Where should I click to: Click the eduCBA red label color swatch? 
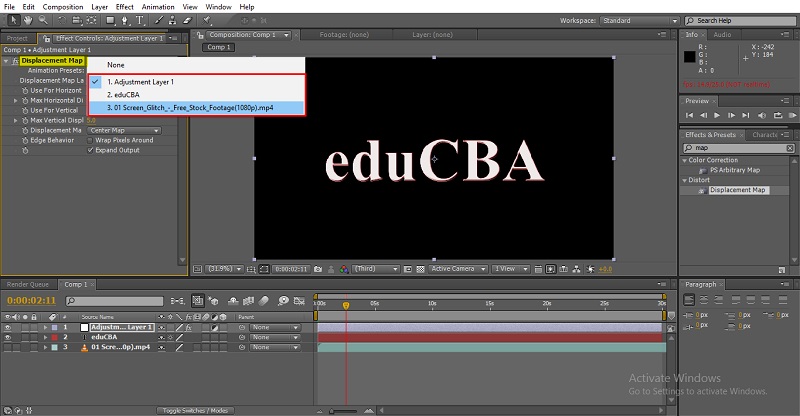coord(55,337)
